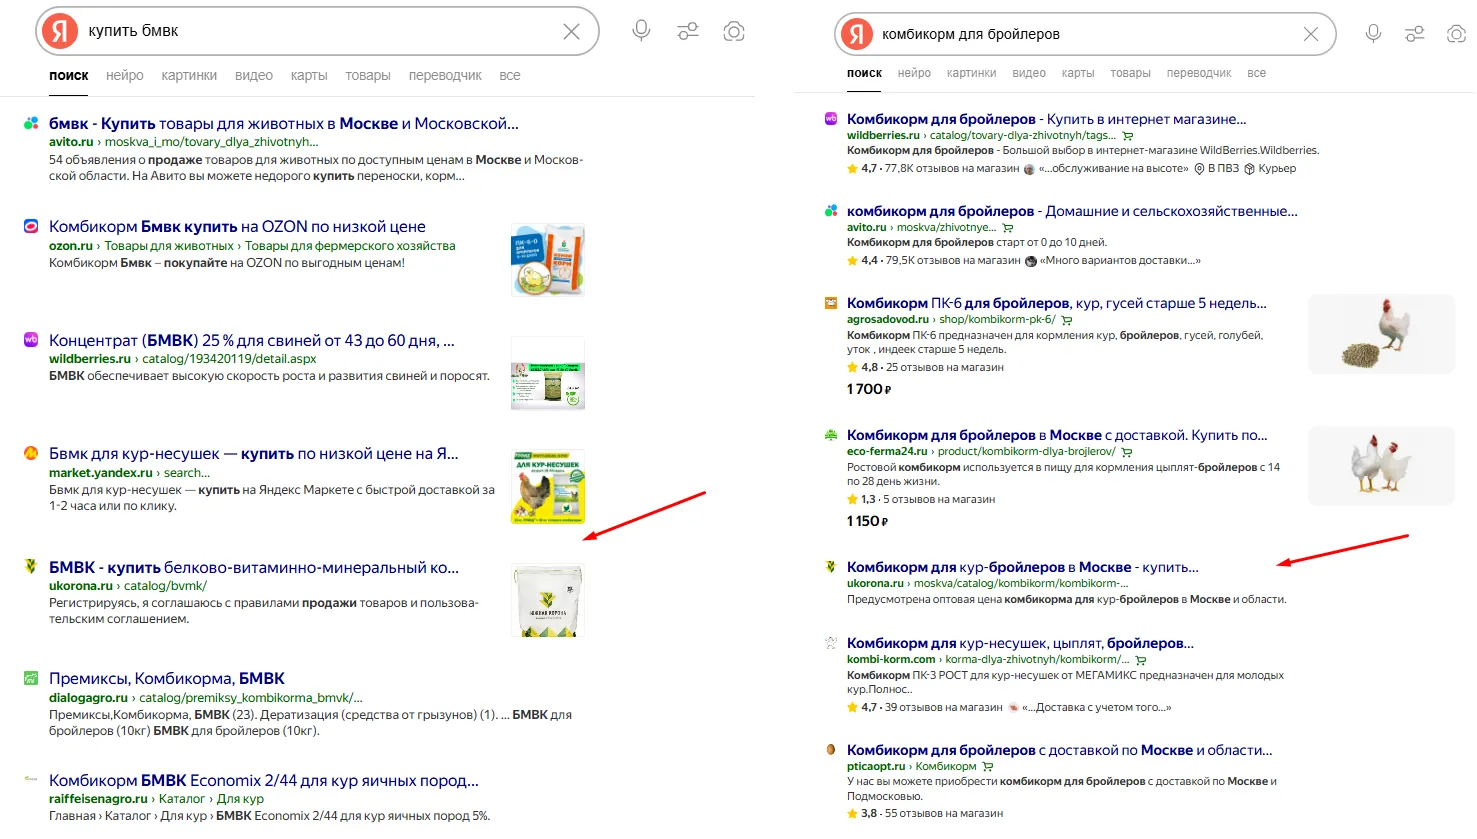
Task: Click the pticaopt favicon beside 'Комбикорм для бройлеров с доставкой по Москве'
Action: 831,750
